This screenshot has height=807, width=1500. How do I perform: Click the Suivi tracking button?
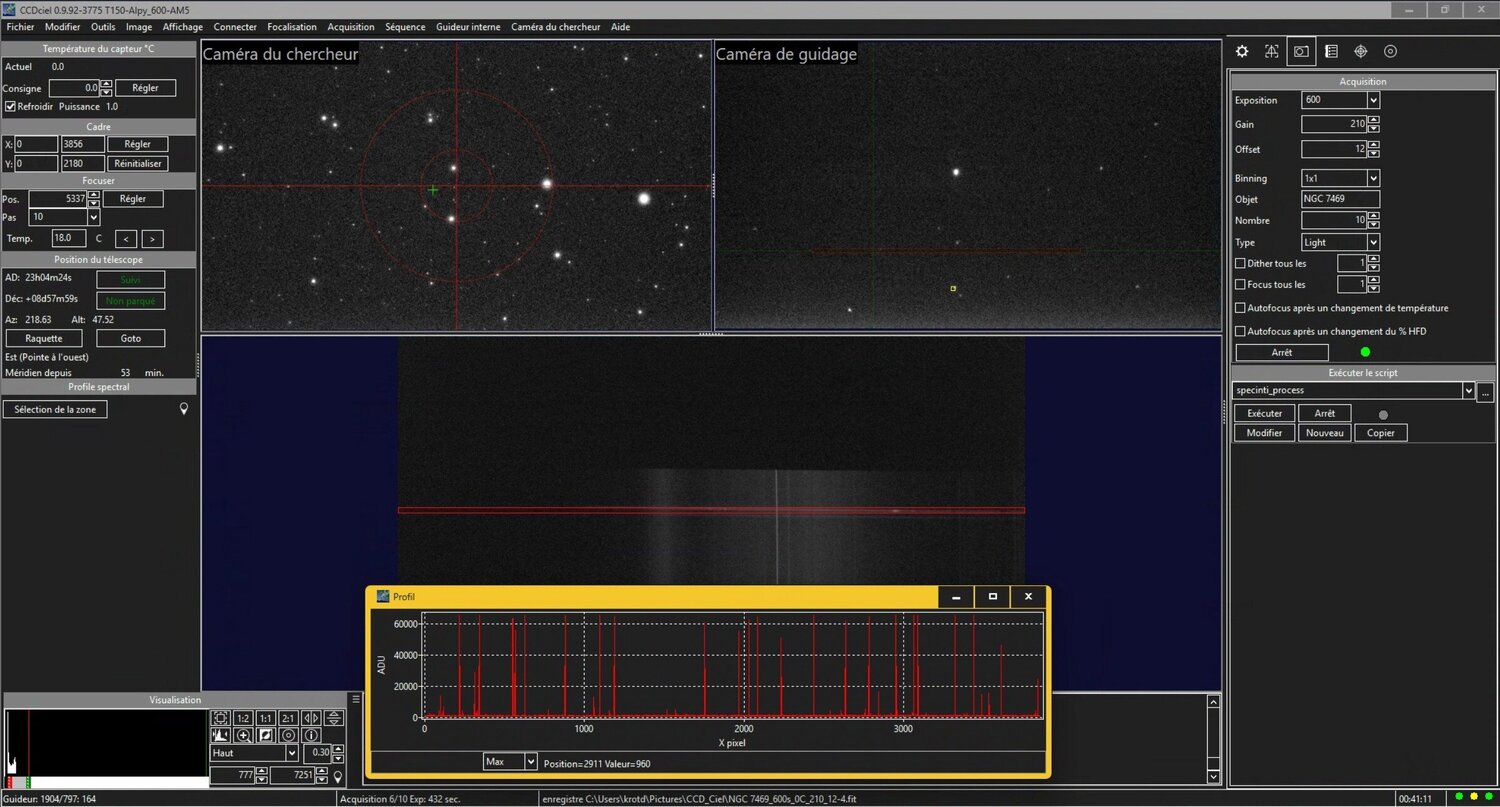click(x=131, y=280)
